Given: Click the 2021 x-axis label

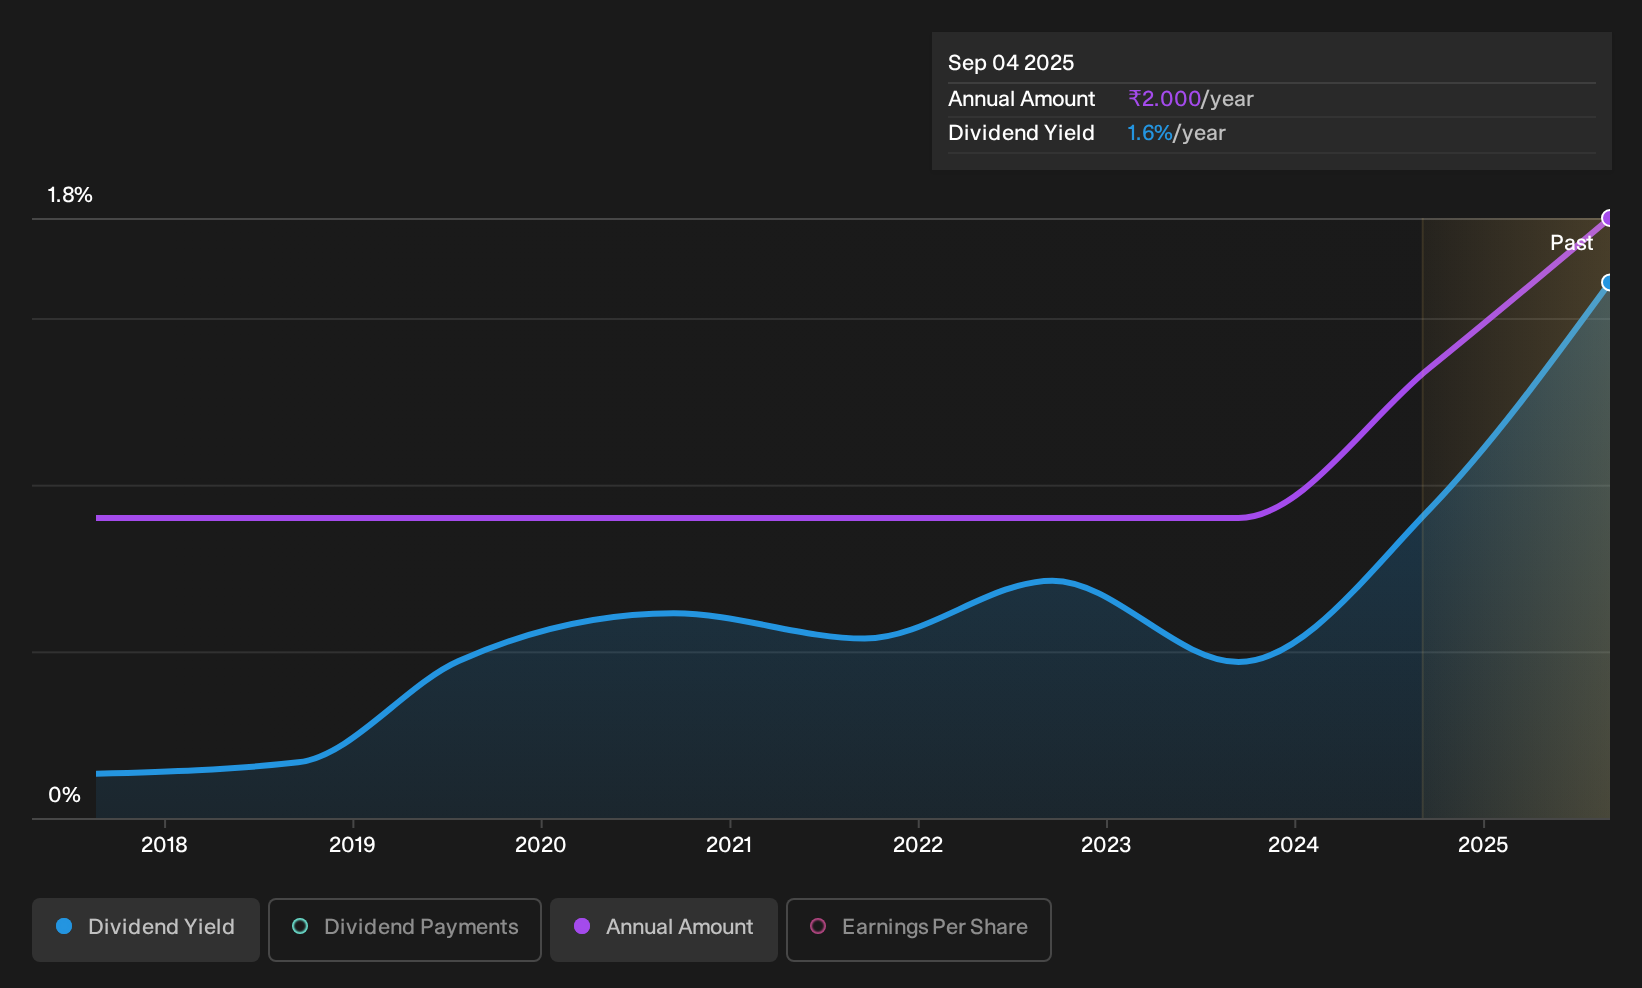Looking at the screenshot, I should pos(729,845).
